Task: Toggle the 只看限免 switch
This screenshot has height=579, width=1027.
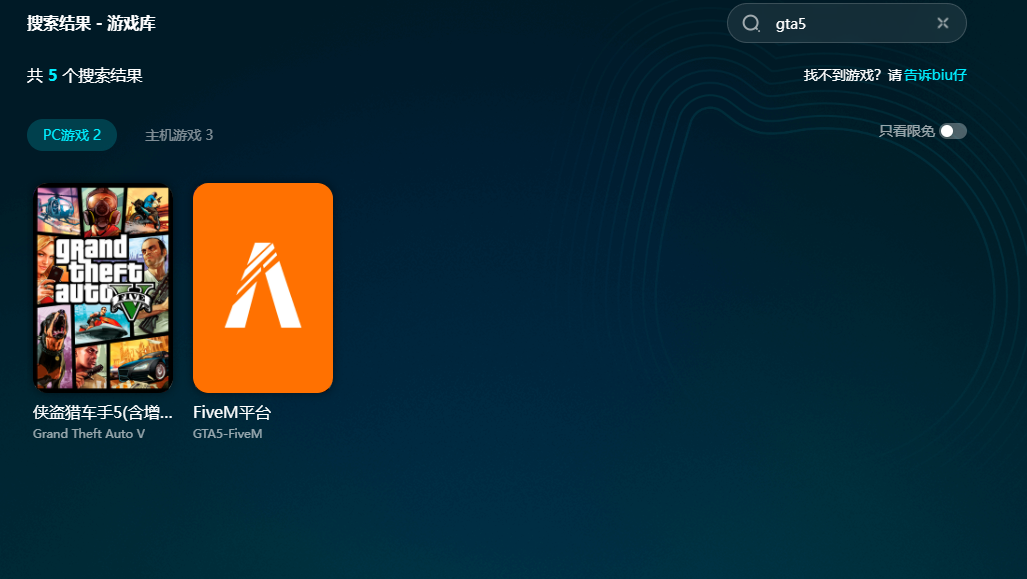Action: pyautogui.click(x=953, y=131)
